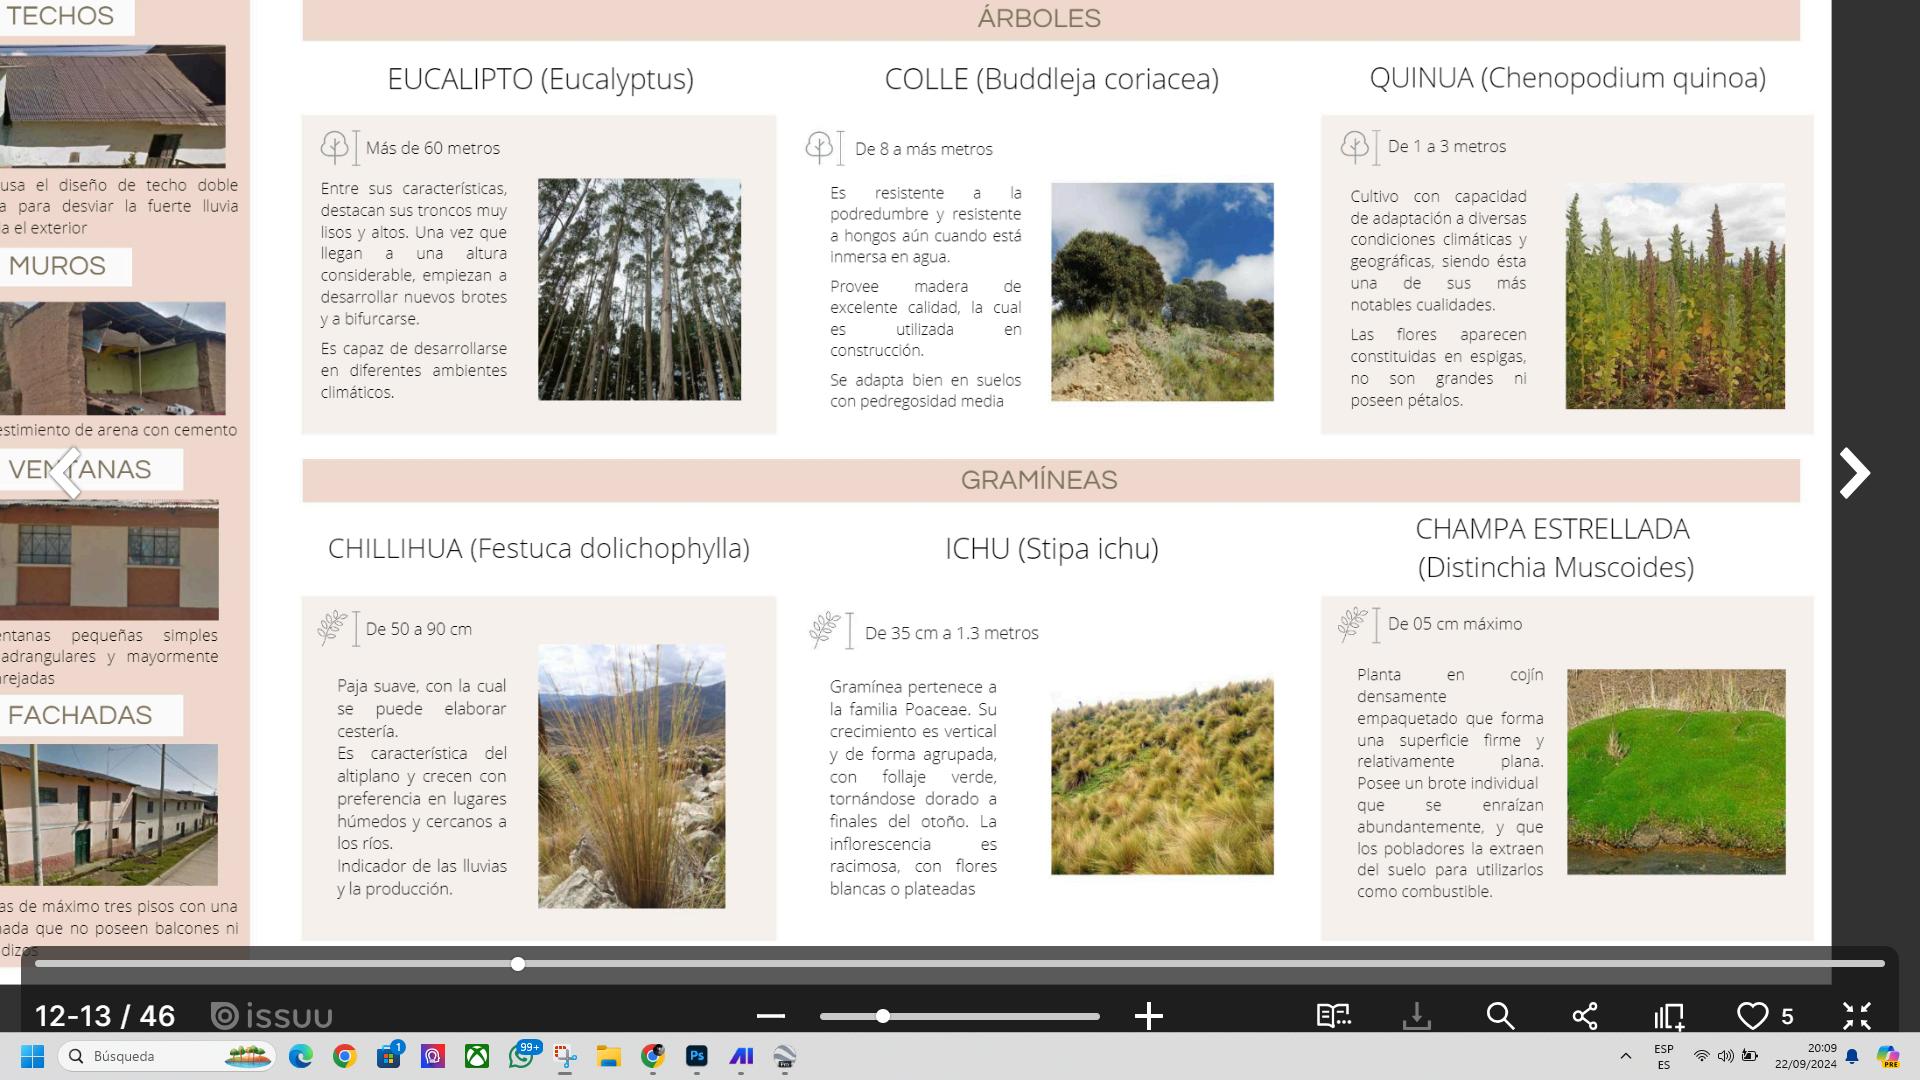Image resolution: width=1920 pixels, height=1080 pixels.
Task: Open search within the publication
Action: [x=1499, y=1016]
